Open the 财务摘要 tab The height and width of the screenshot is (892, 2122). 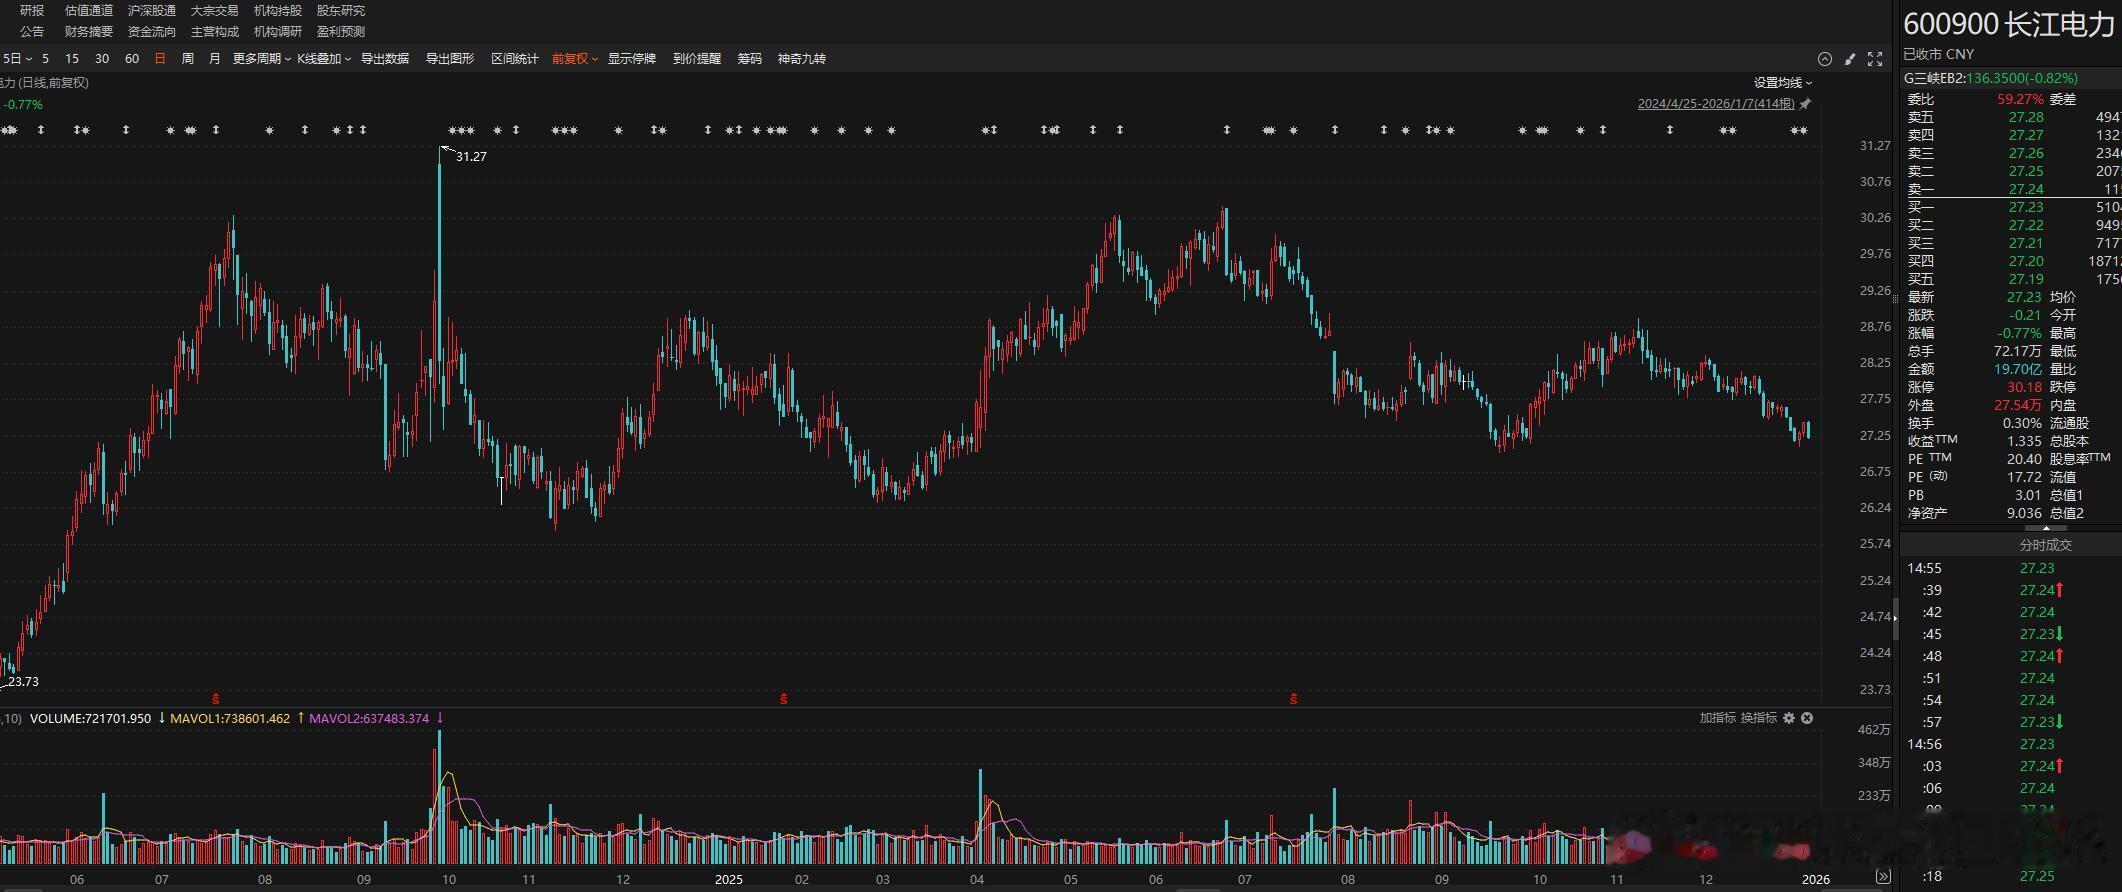(x=89, y=32)
